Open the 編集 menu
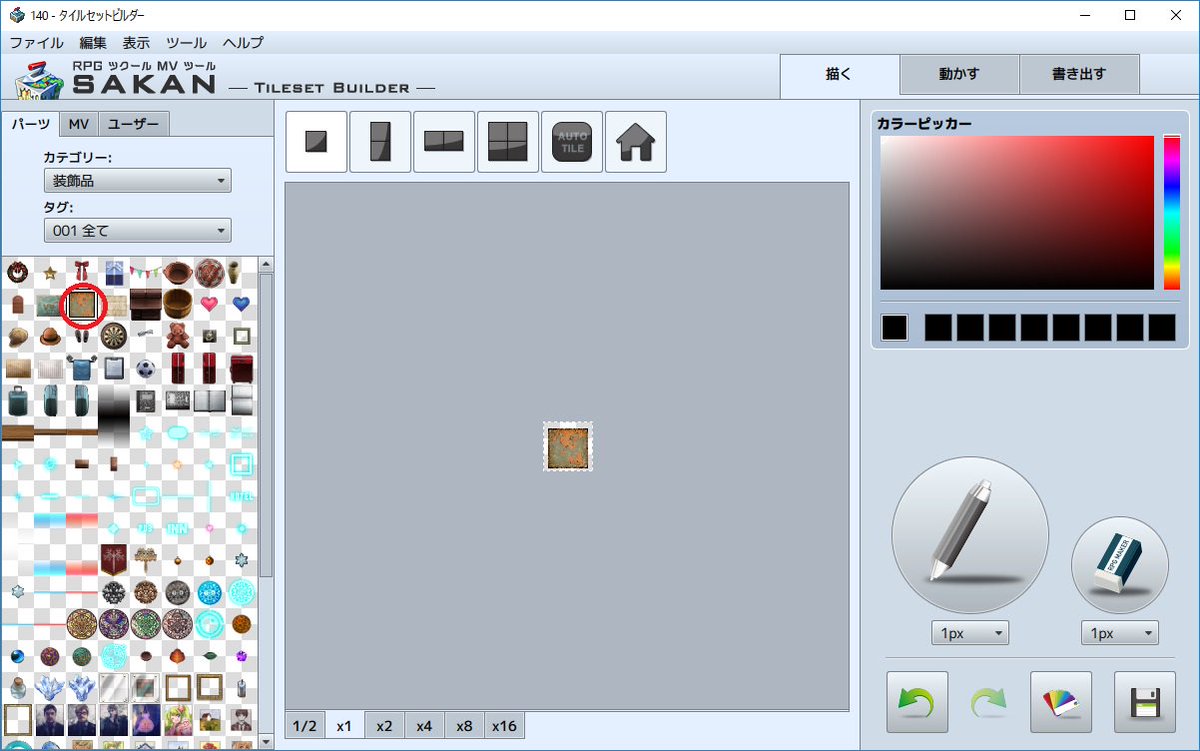 93,43
